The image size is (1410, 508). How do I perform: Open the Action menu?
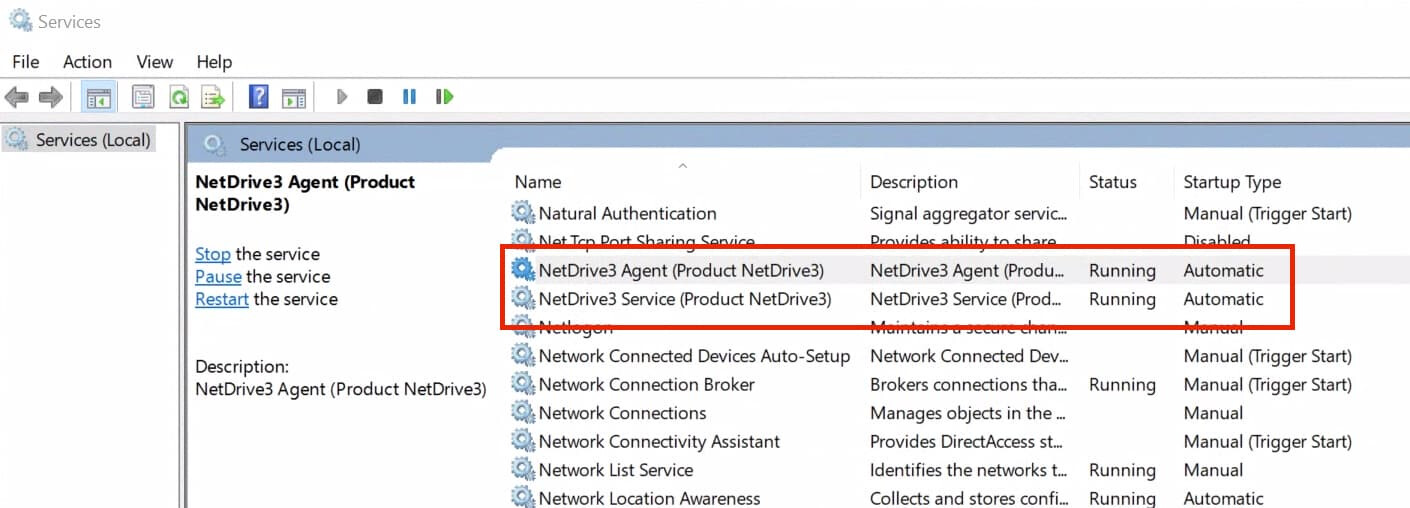tap(87, 61)
